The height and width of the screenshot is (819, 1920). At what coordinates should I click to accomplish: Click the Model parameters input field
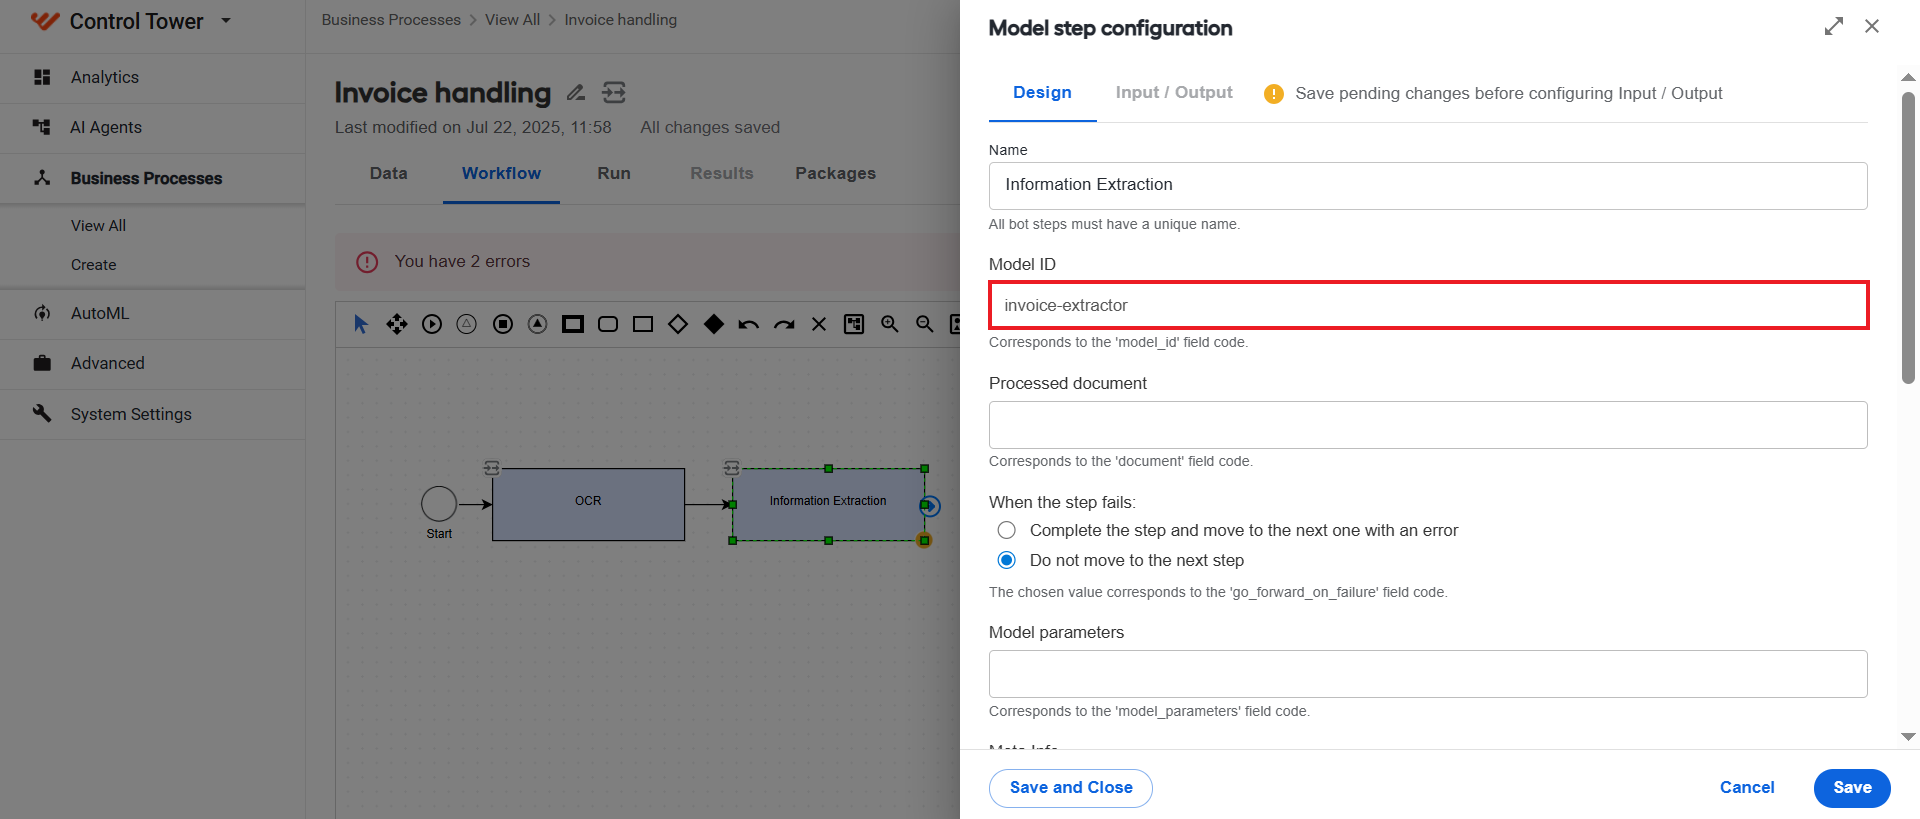[x=1428, y=674]
